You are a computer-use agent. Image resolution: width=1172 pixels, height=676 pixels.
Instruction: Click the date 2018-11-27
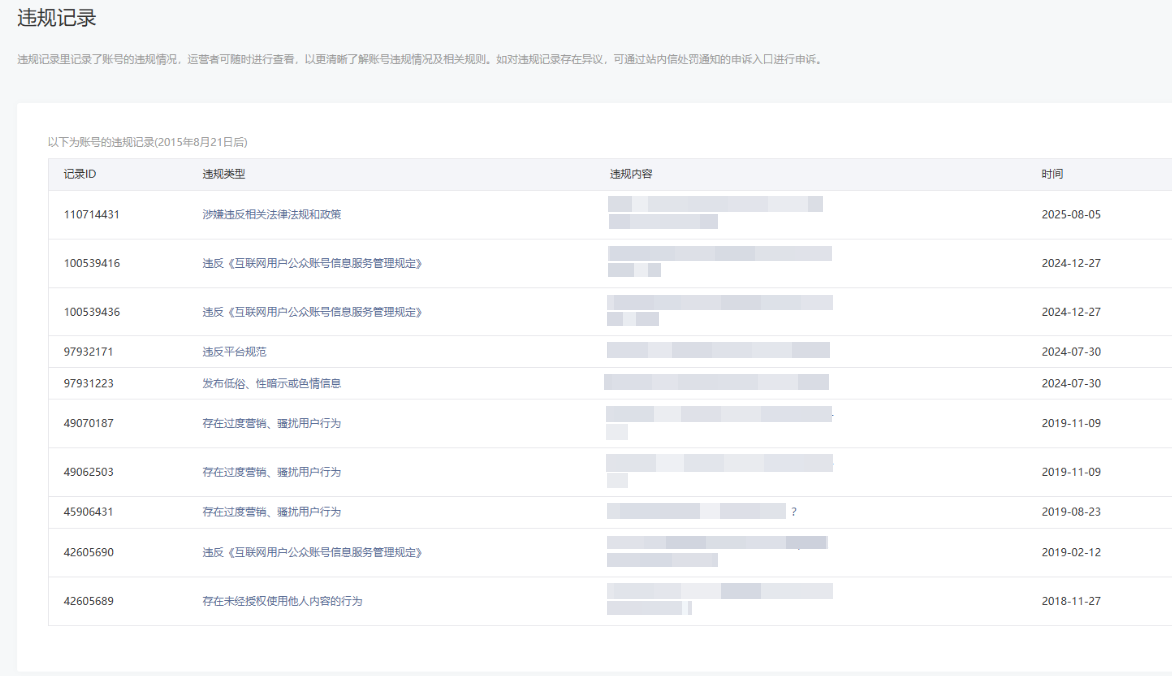[x=1071, y=602]
